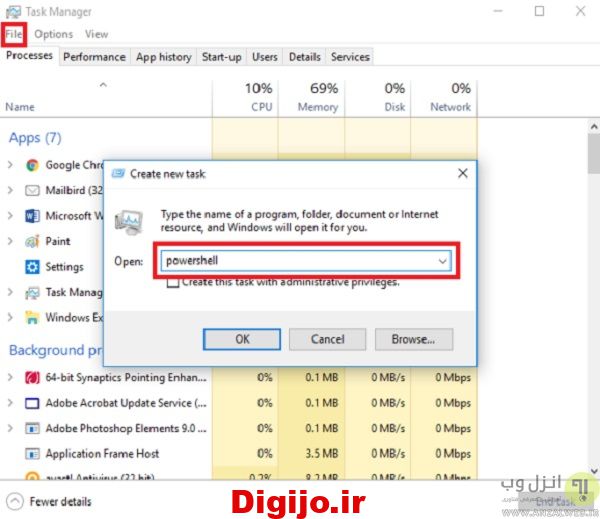Switch to the Start-up tab

click(x=222, y=57)
